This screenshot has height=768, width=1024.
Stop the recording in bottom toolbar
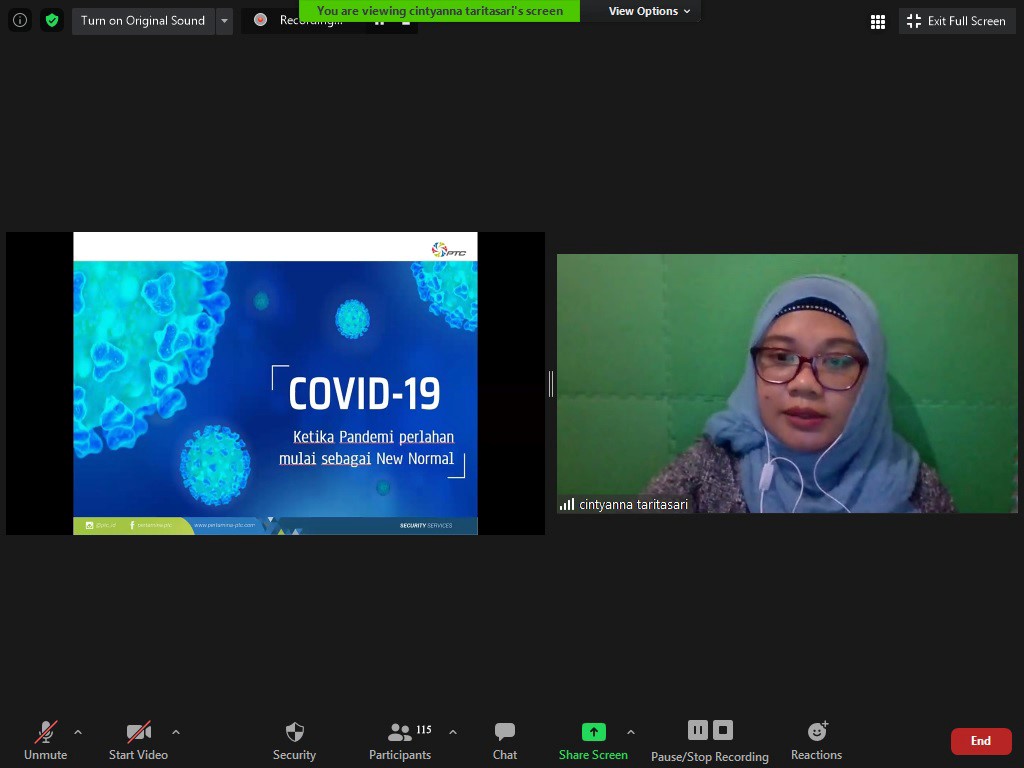723,730
